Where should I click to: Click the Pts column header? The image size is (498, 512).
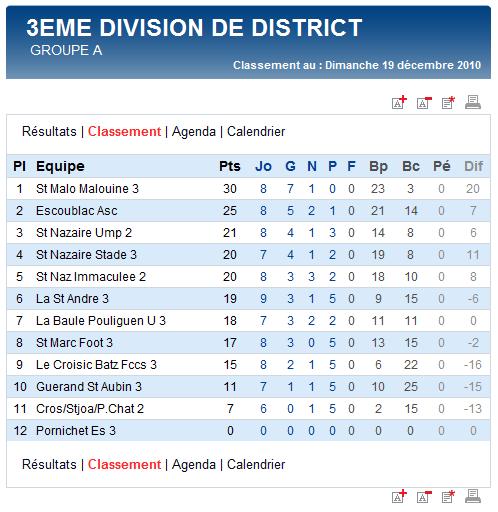tap(230, 166)
